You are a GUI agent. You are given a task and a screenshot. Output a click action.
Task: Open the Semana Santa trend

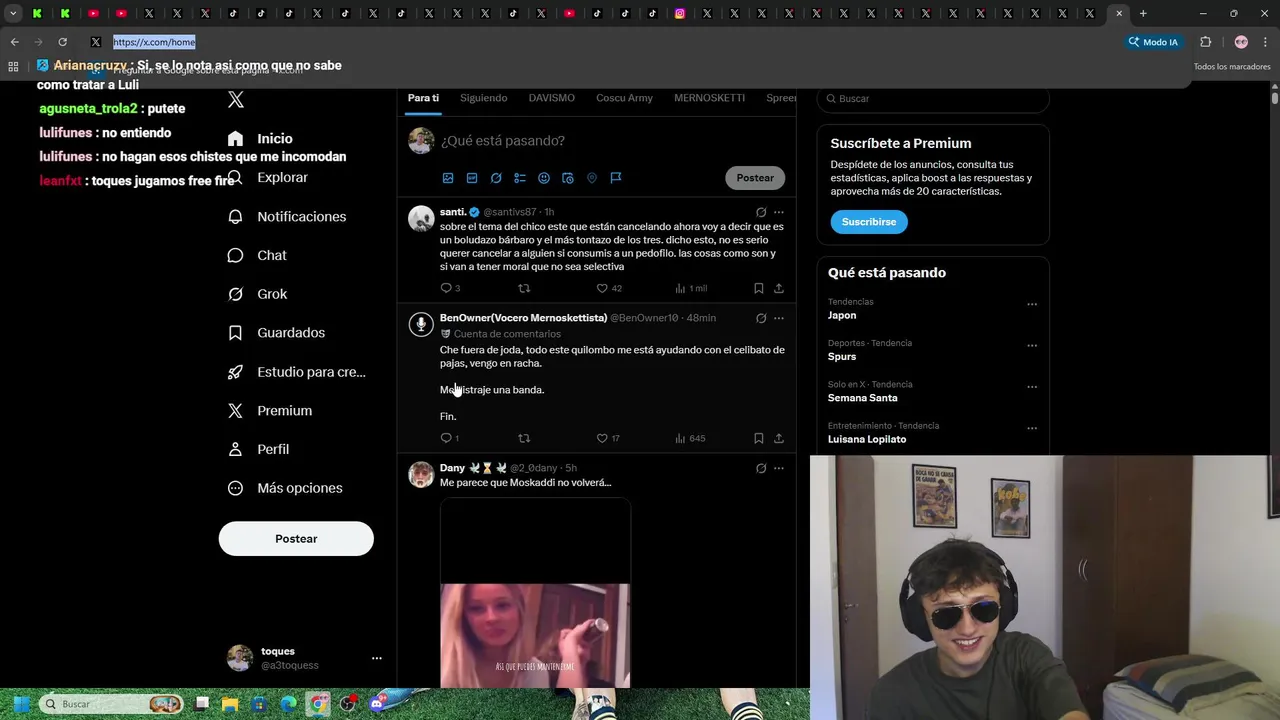(x=863, y=398)
